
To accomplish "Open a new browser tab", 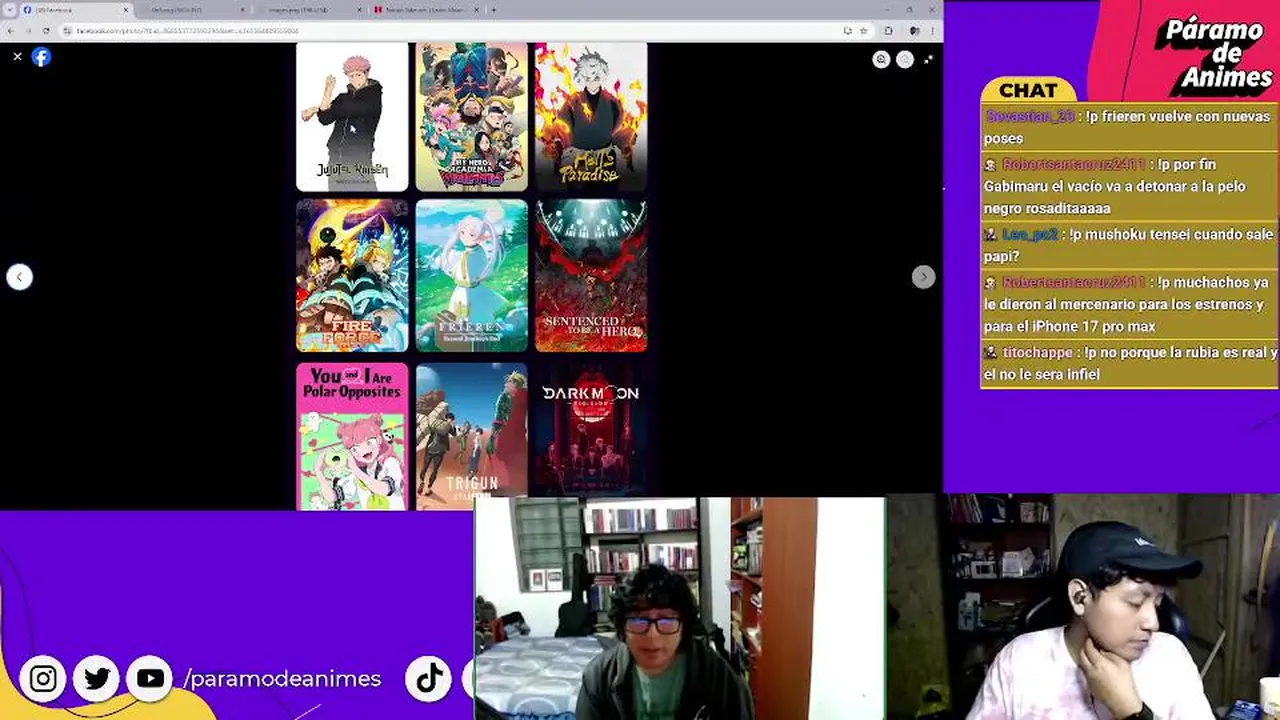I will (x=493, y=10).
